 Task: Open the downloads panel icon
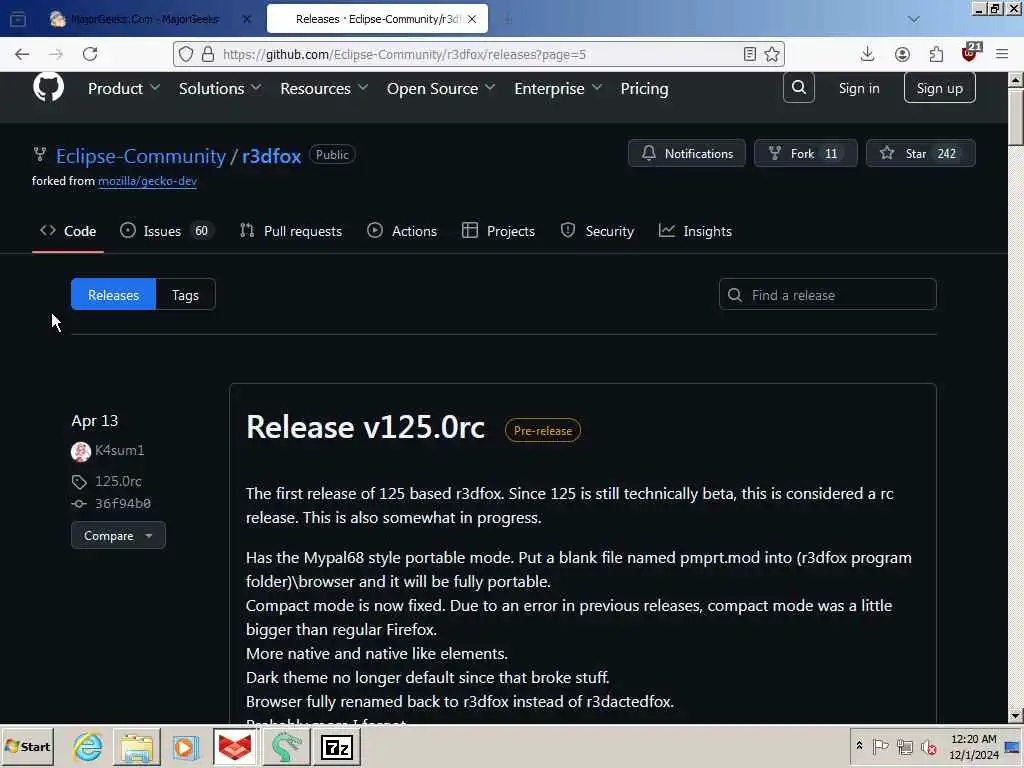tap(867, 54)
